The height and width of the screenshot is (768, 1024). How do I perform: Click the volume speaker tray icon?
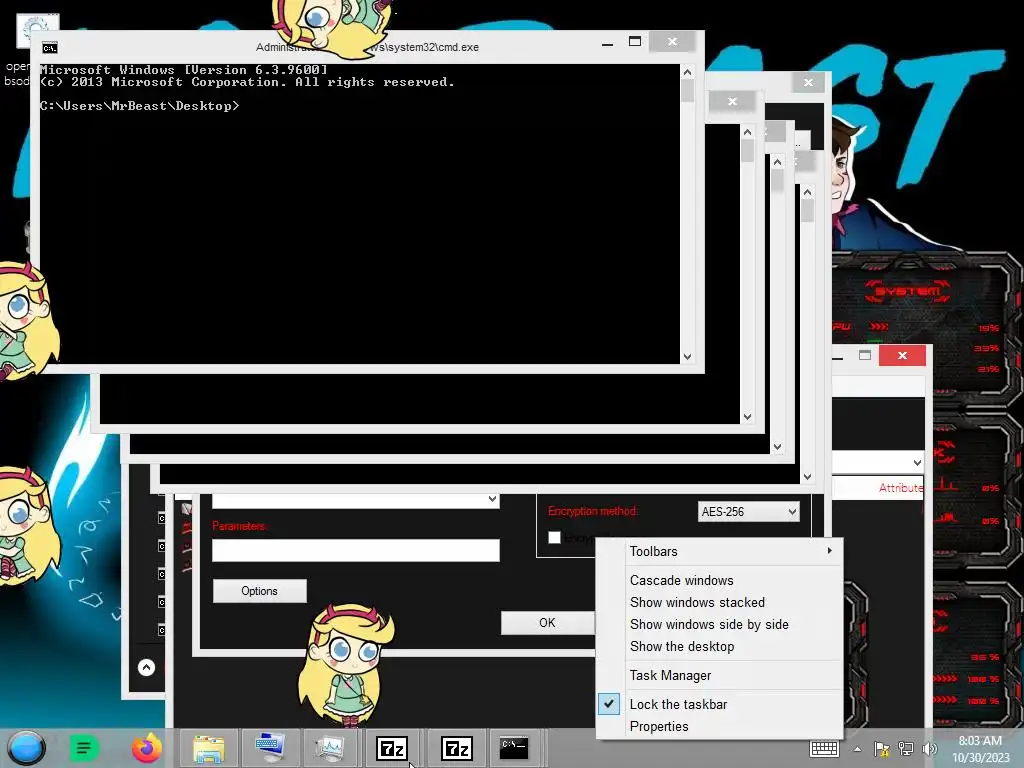(x=929, y=749)
